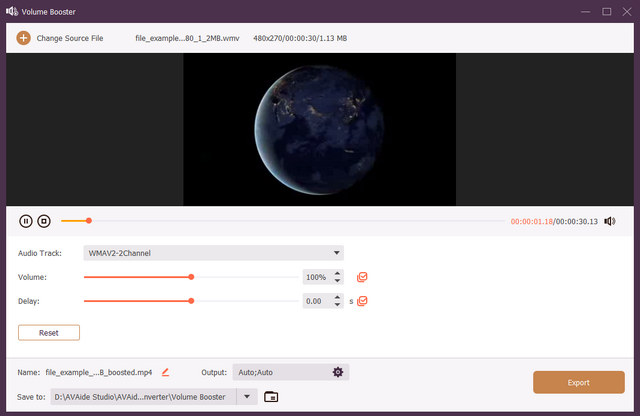Click the Export button
This screenshot has height=416, width=640.
tap(579, 382)
